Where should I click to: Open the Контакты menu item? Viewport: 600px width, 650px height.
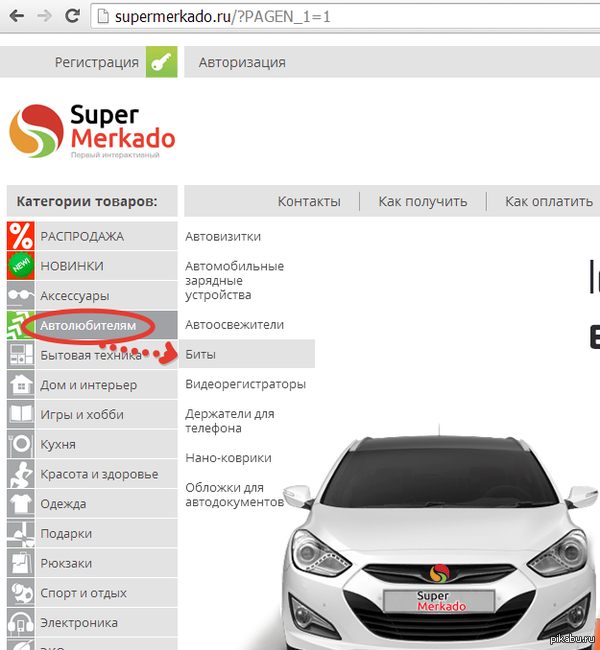[309, 201]
